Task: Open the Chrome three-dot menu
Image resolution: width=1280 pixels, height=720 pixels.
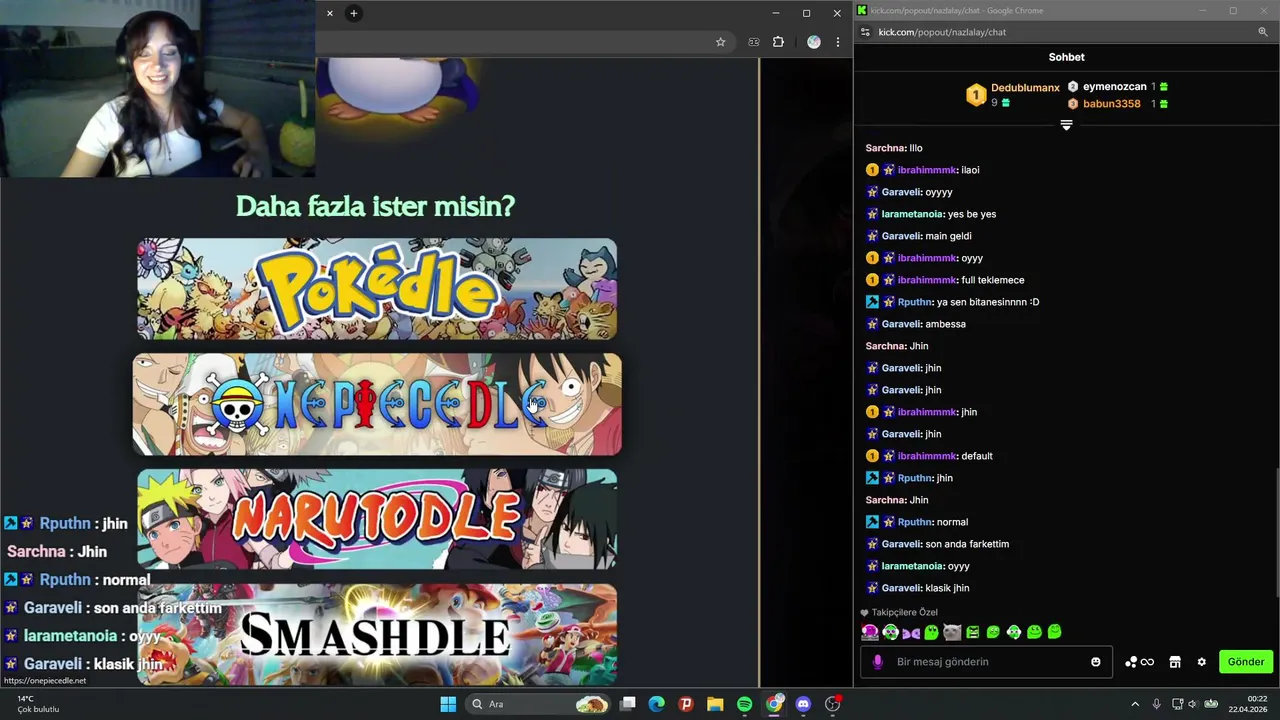Action: [838, 42]
